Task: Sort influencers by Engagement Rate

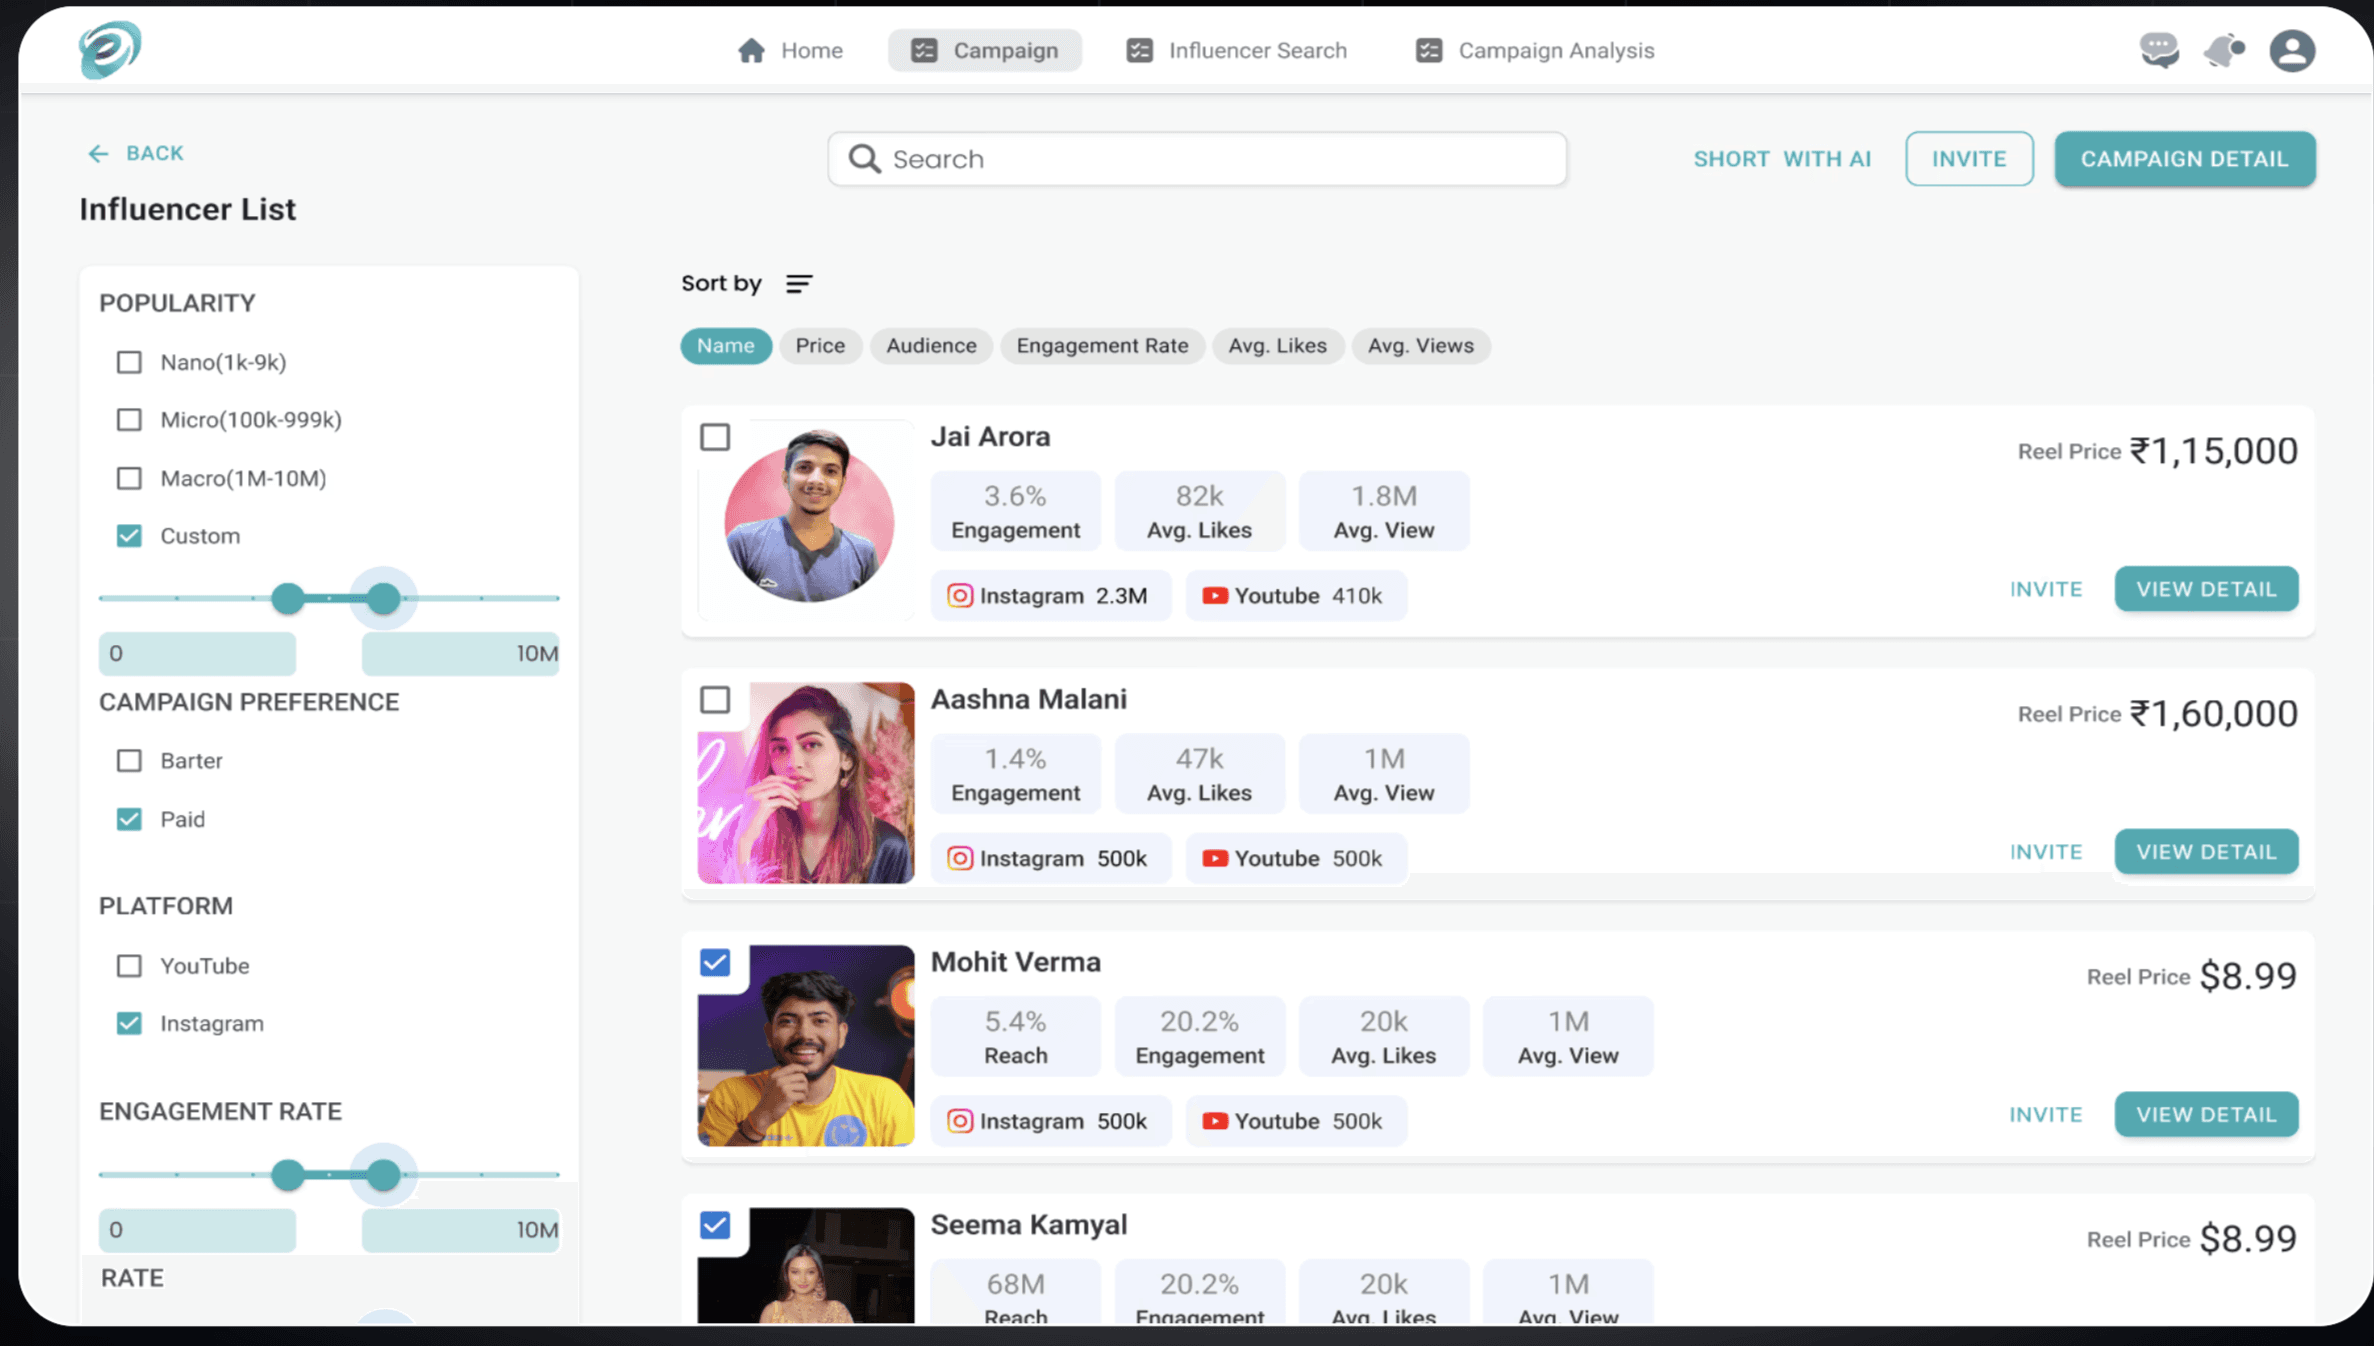Action: 1102,346
